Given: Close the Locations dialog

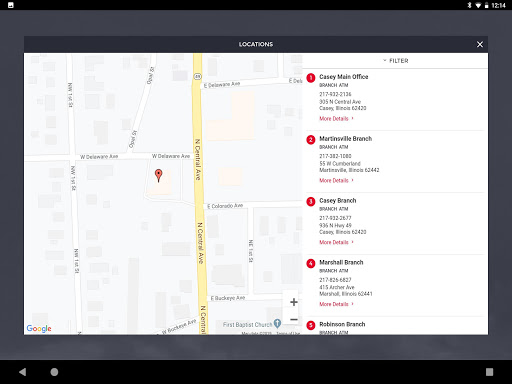Looking at the screenshot, I should coord(480,44).
